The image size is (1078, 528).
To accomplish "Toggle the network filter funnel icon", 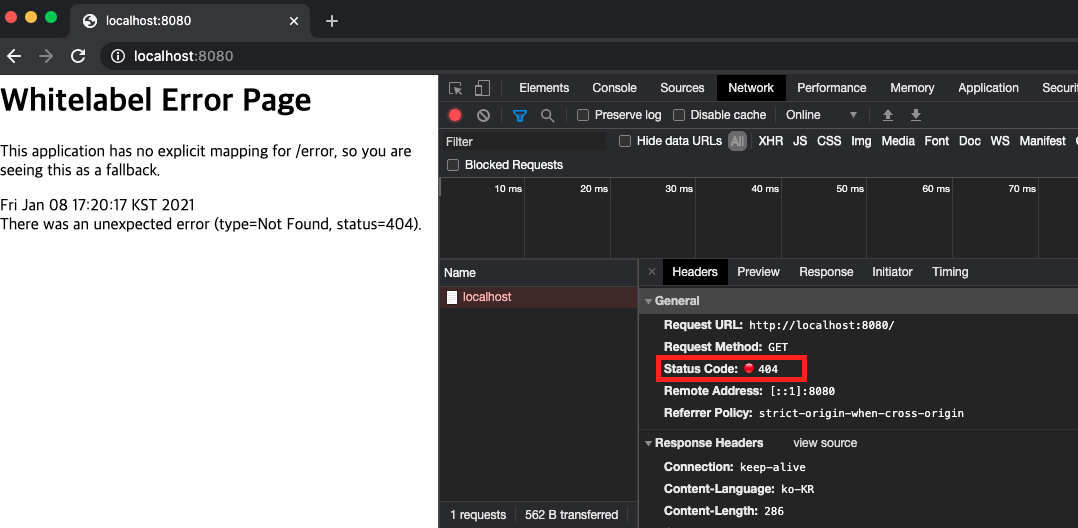I will (520, 116).
